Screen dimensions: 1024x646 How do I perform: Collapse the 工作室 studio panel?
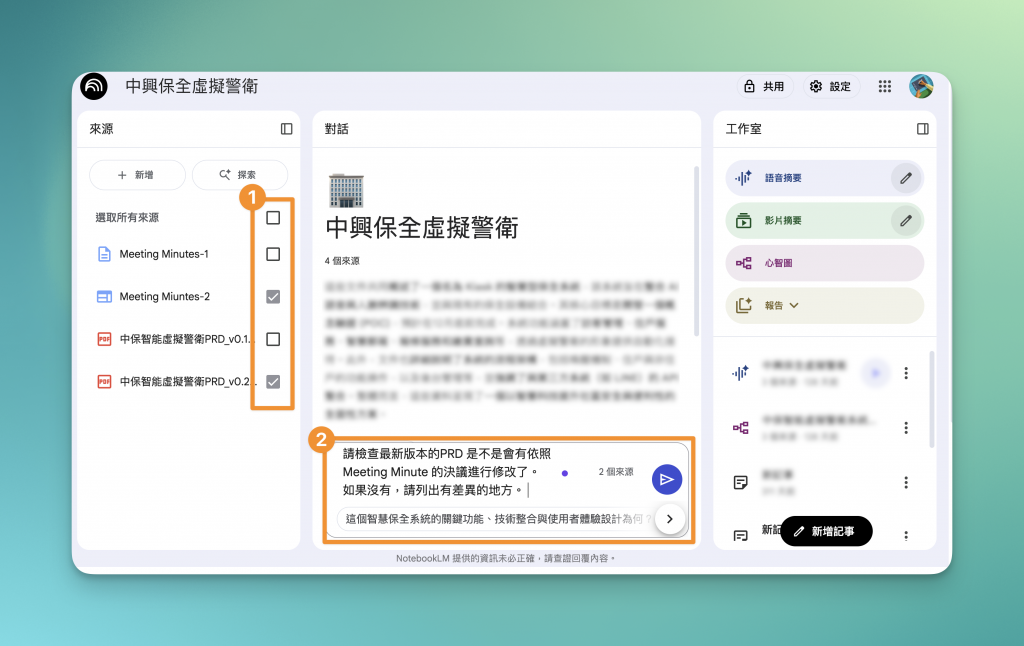[x=923, y=129]
